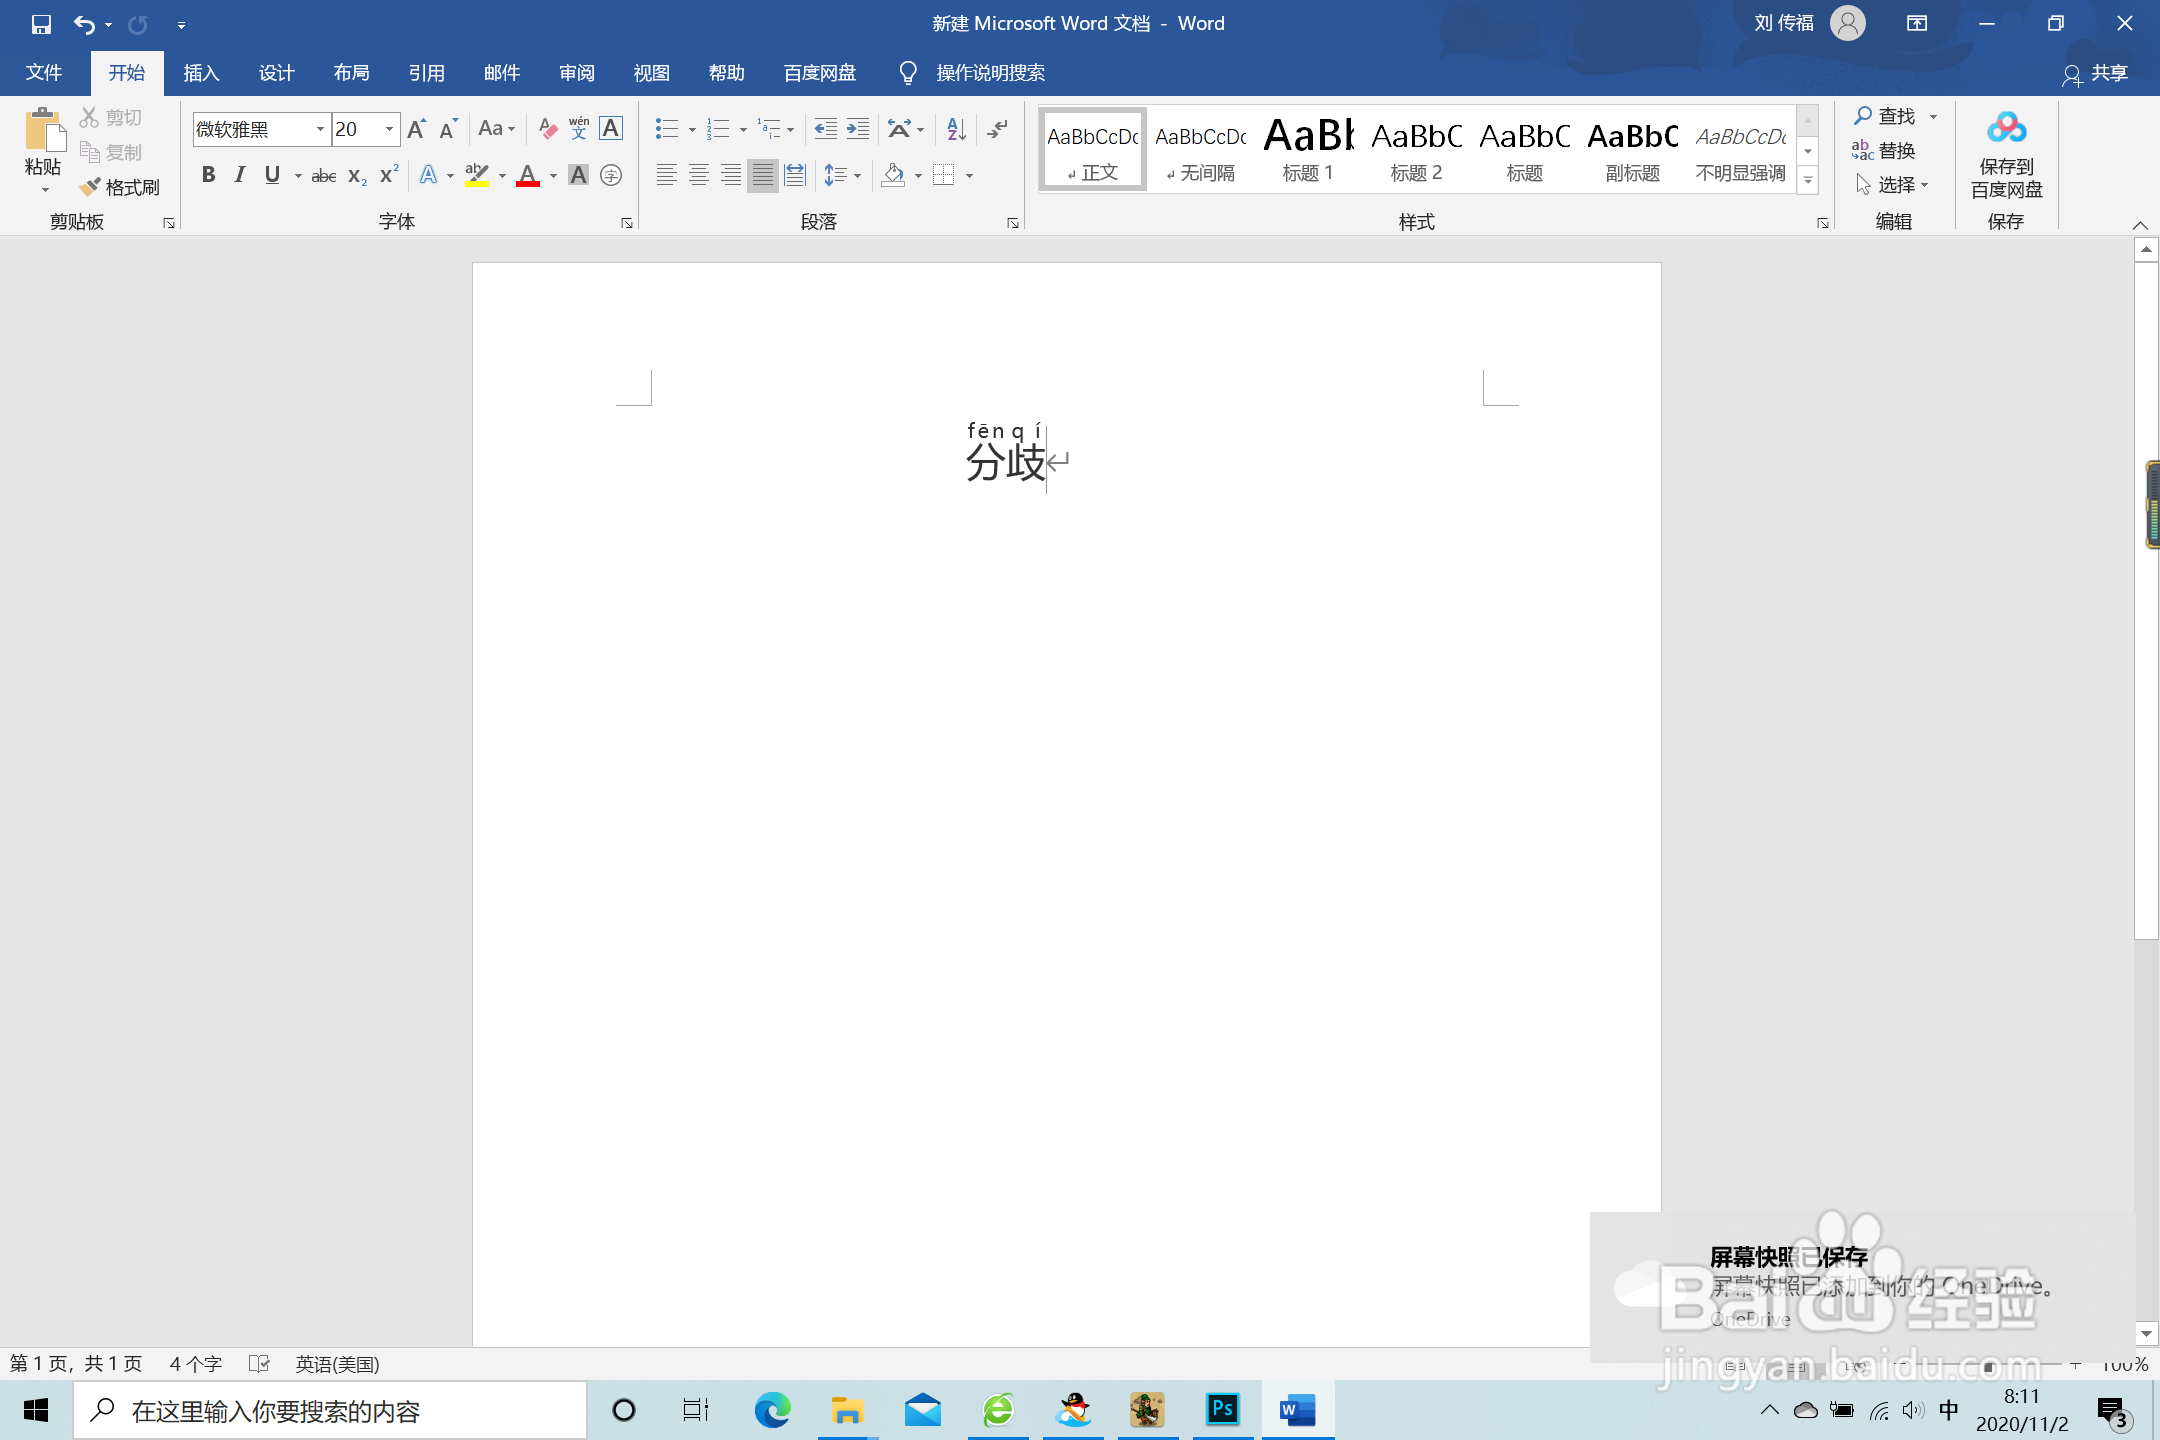Open the text effects A icon

(x=428, y=175)
